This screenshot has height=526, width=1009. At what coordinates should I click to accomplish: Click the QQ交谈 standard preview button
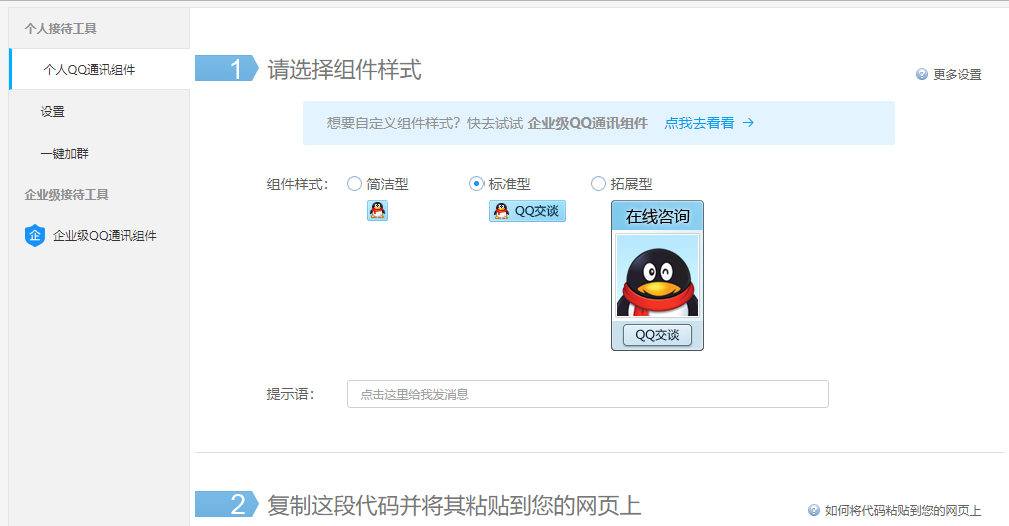527,211
